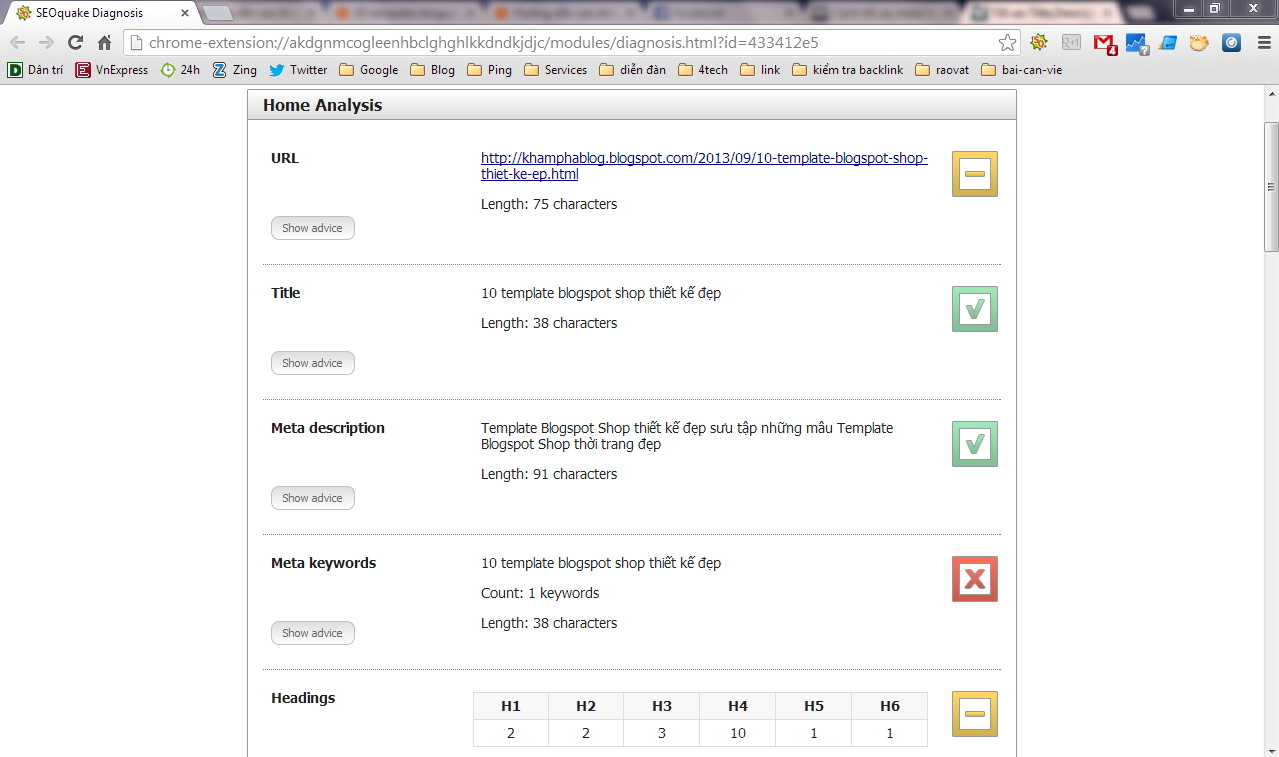Minimize the Chrome window
The height and width of the screenshot is (757, 1279).
pos(1188,8)
